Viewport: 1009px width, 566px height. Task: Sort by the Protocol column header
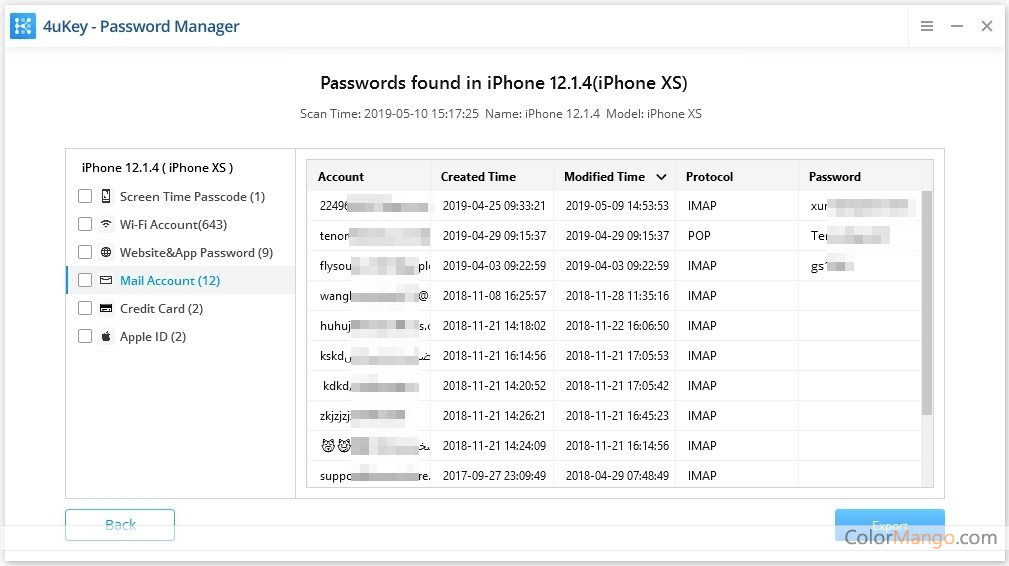pos(709,177)
